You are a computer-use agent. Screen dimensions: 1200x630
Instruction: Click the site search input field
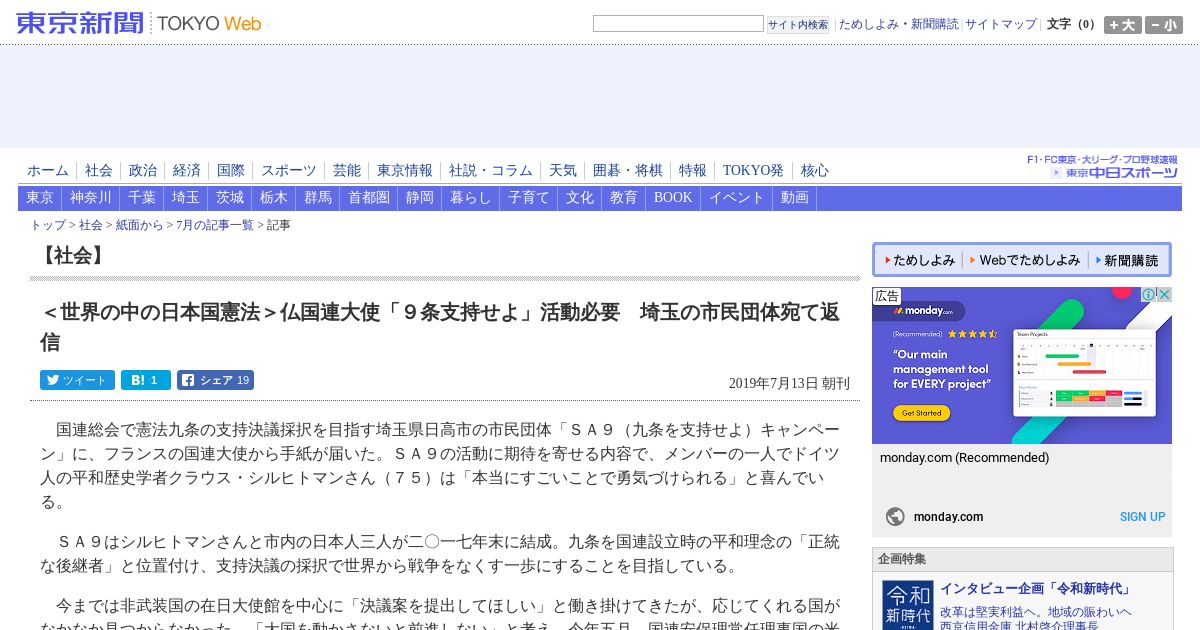point(678,24)
